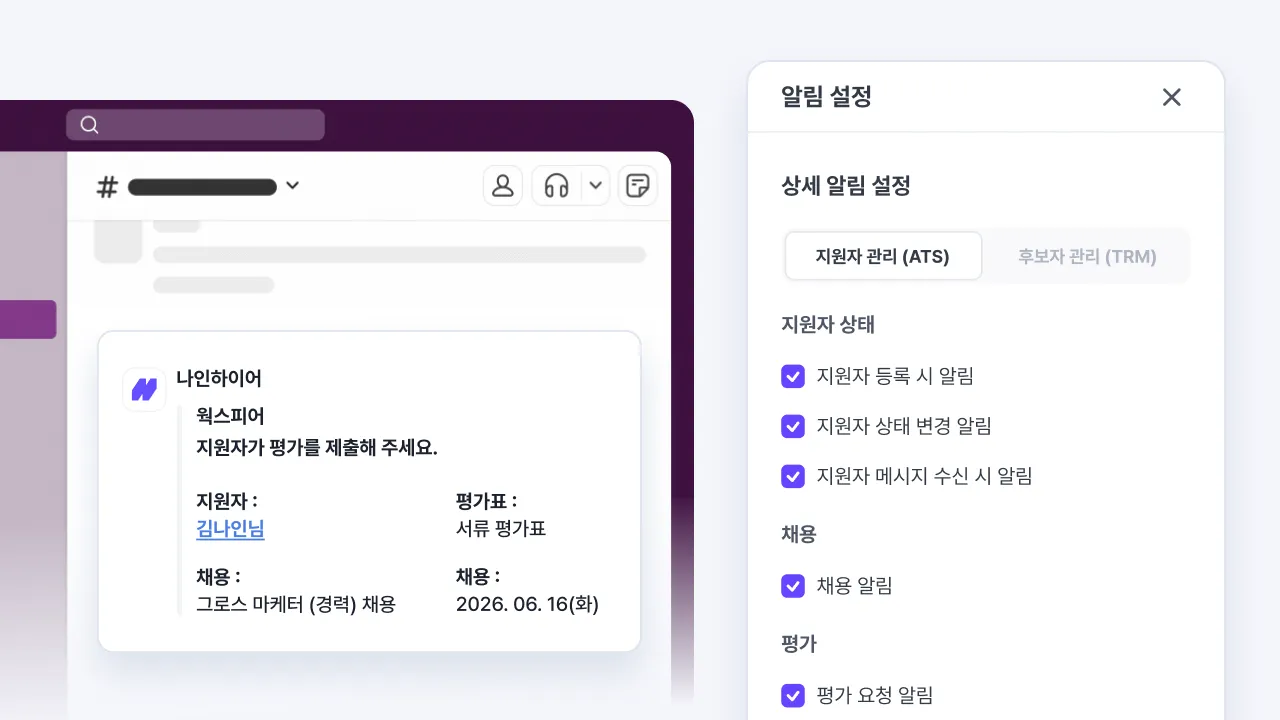The width and height of the screenshot is (1280, 720).
Task: Toggle 지원자 등록 시 알림 checkbox
Action: tap(793, 376)
